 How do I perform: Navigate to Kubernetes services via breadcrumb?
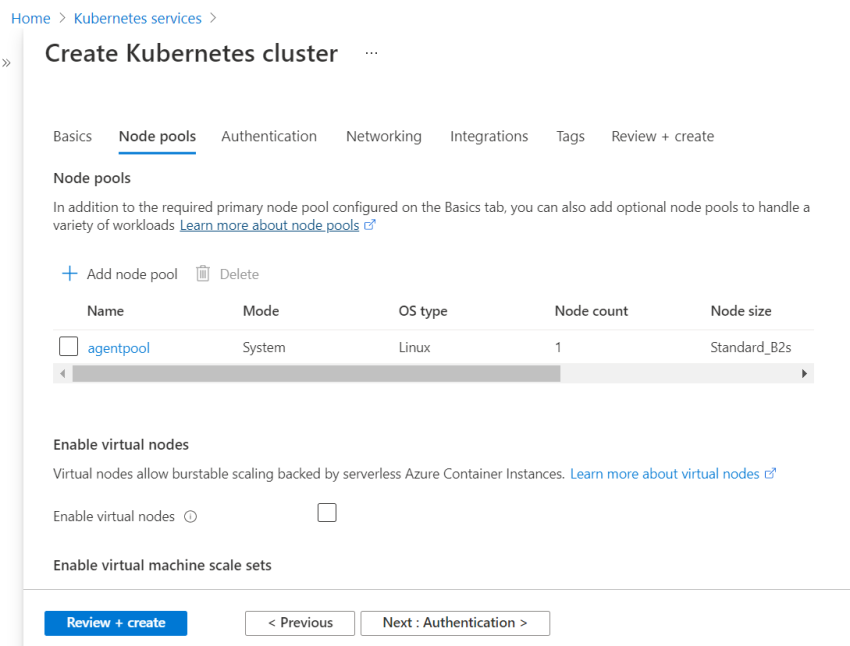137,17
